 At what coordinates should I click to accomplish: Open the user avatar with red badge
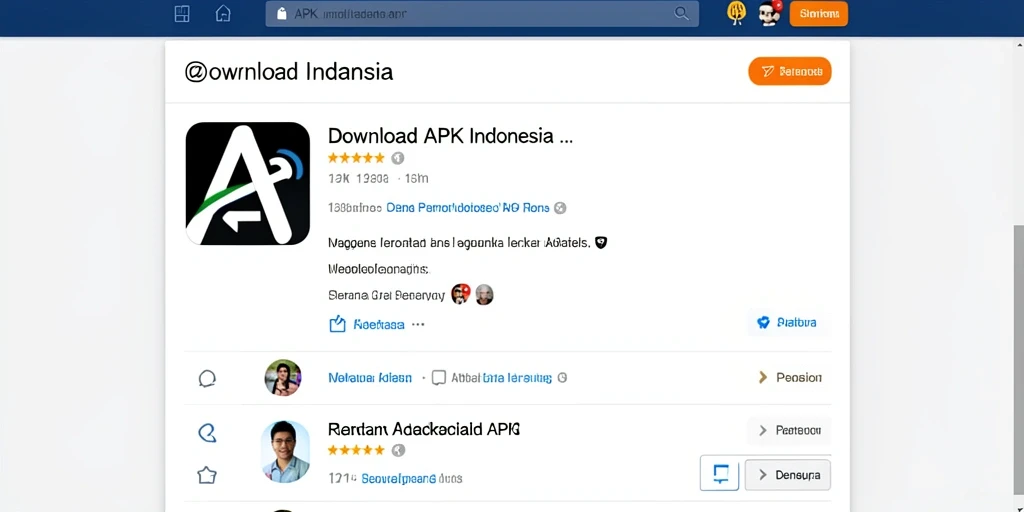(x=771, y=14)
